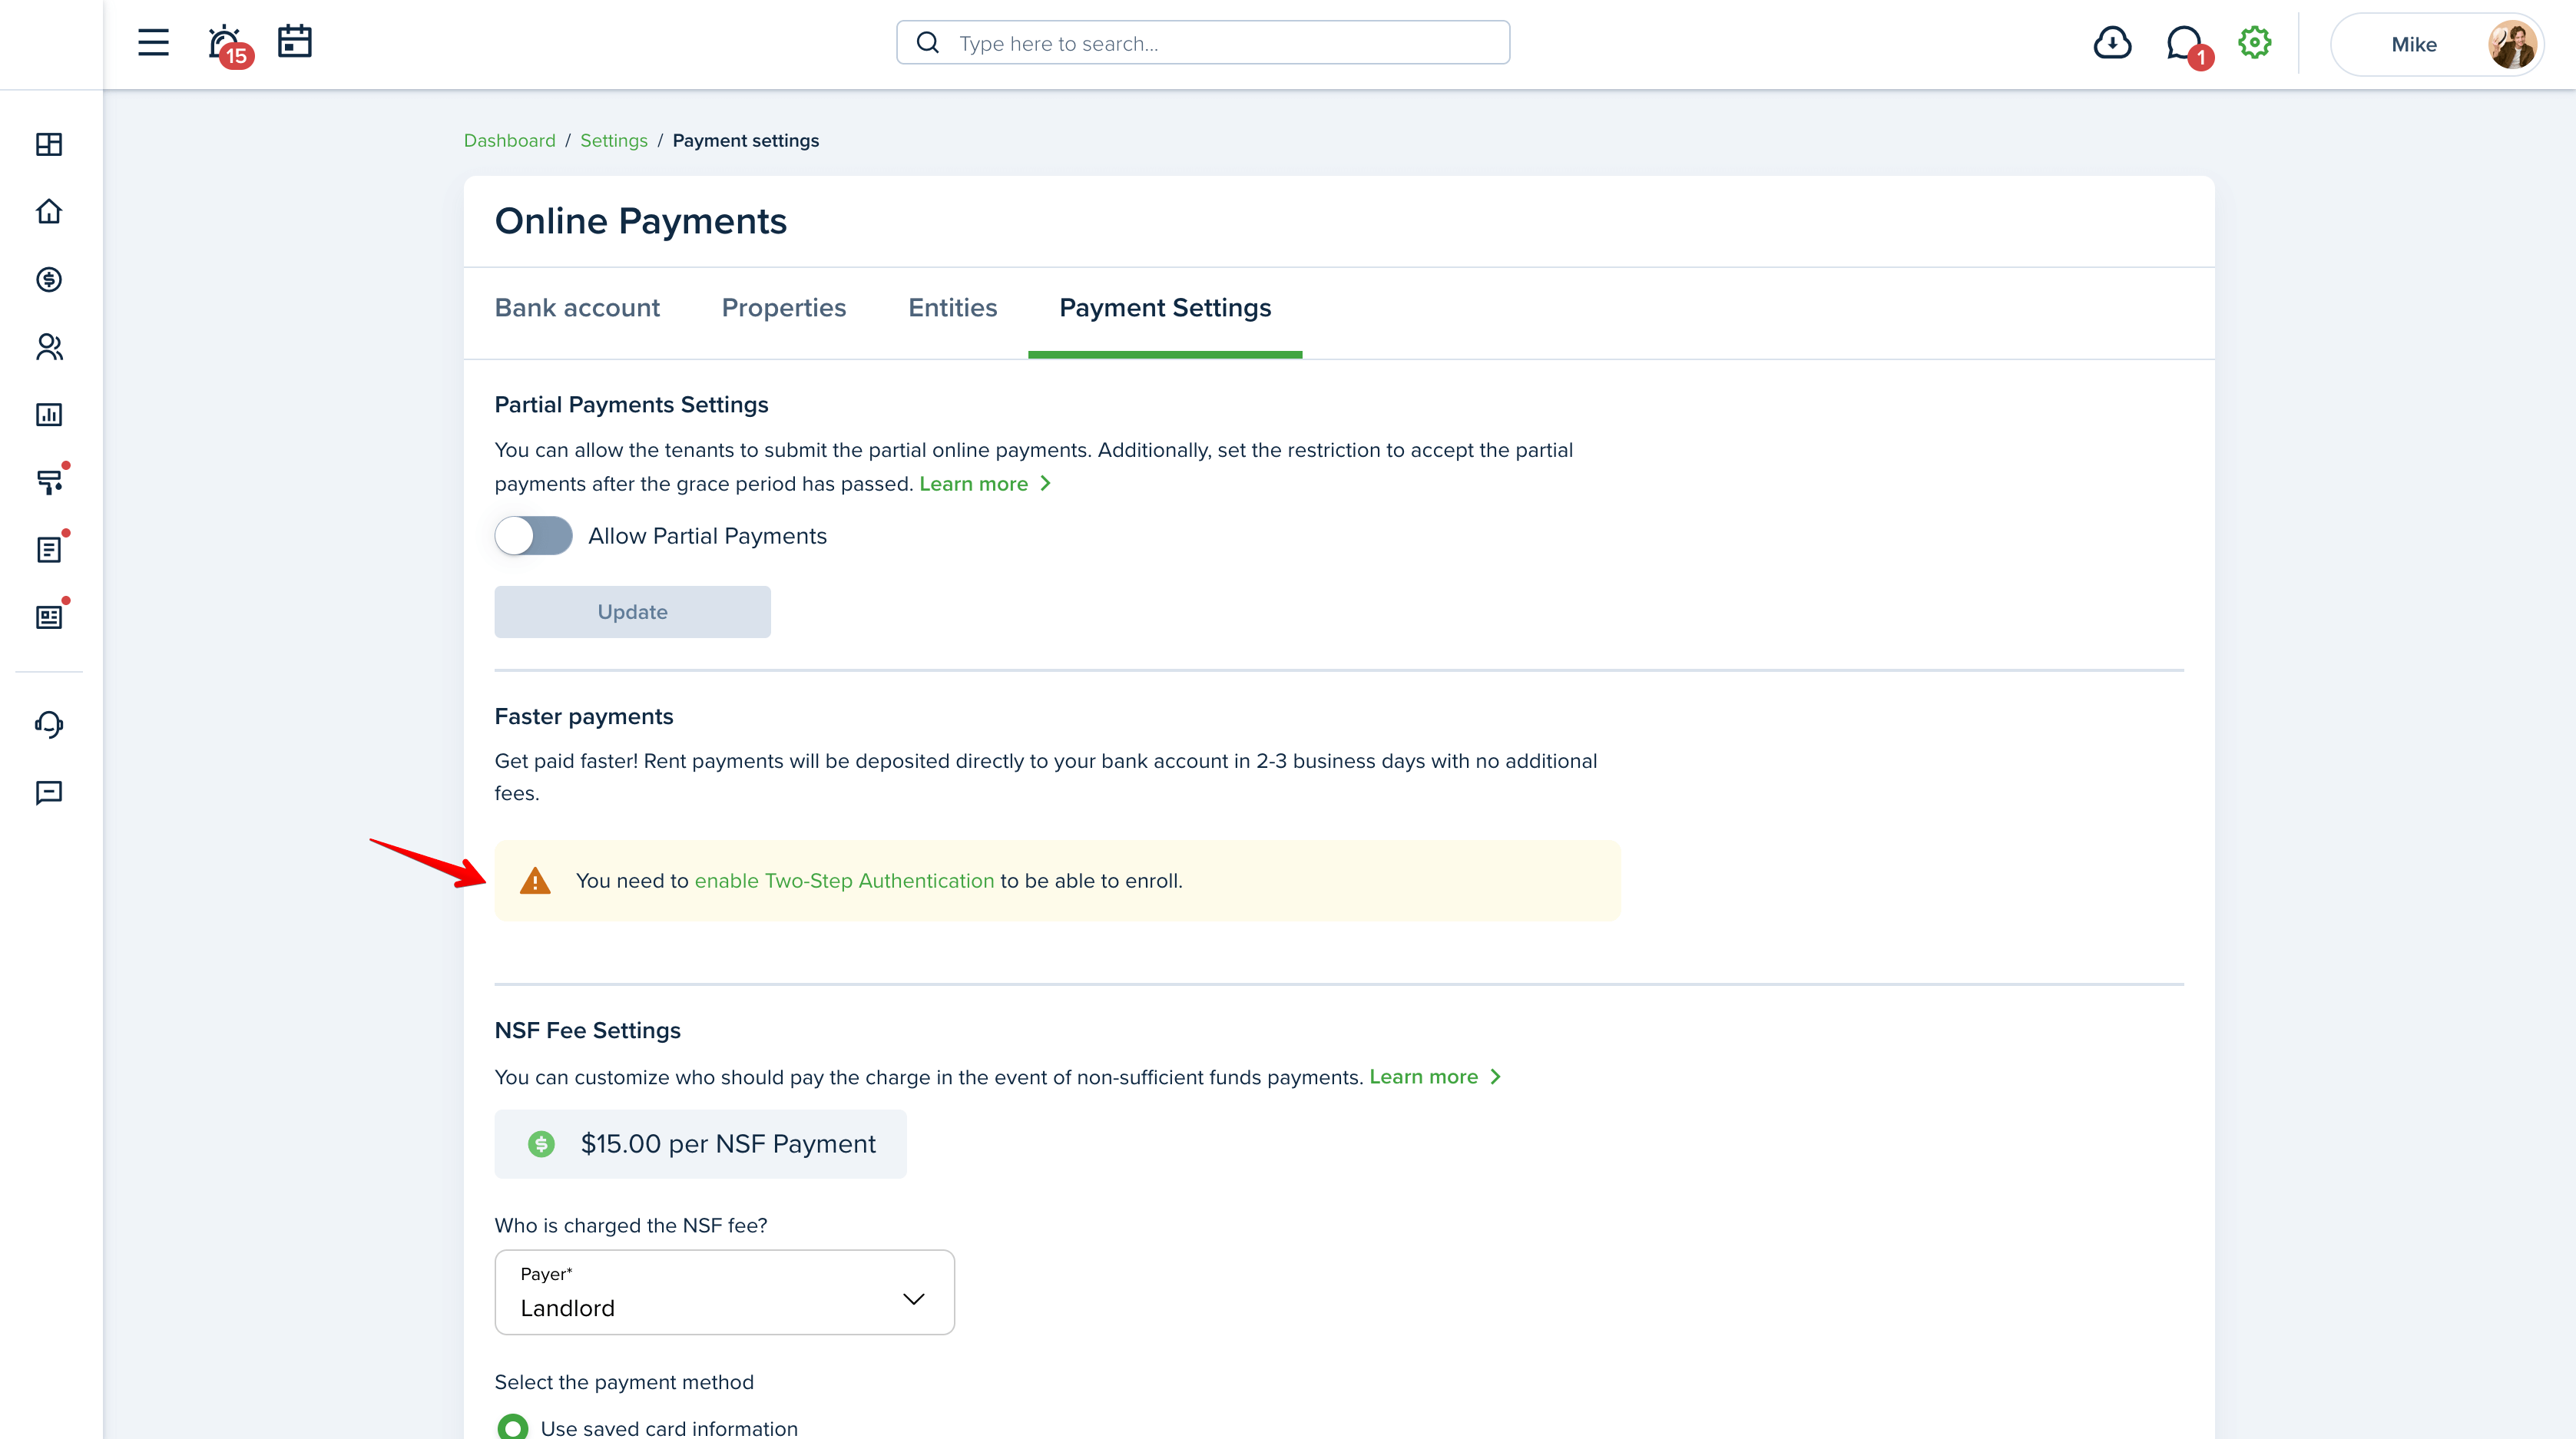Go to Settings breadcrumb
Image resolution: width=2576 pixels, height=1439 pixels.
click(613, 141)
